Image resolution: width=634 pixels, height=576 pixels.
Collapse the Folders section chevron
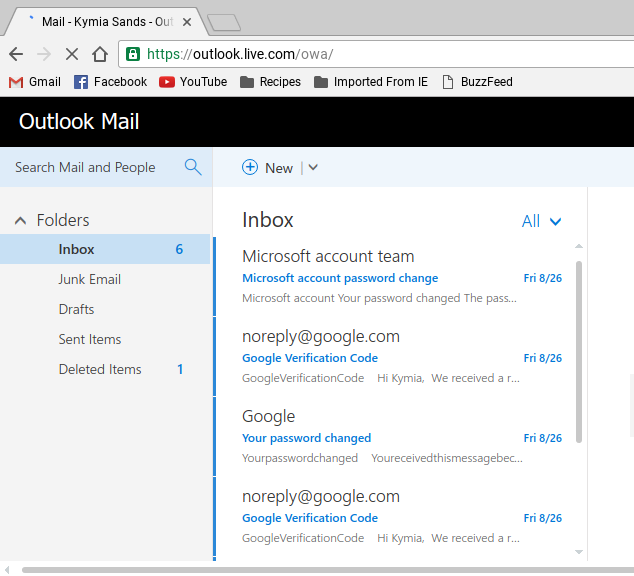click(20, 221)
